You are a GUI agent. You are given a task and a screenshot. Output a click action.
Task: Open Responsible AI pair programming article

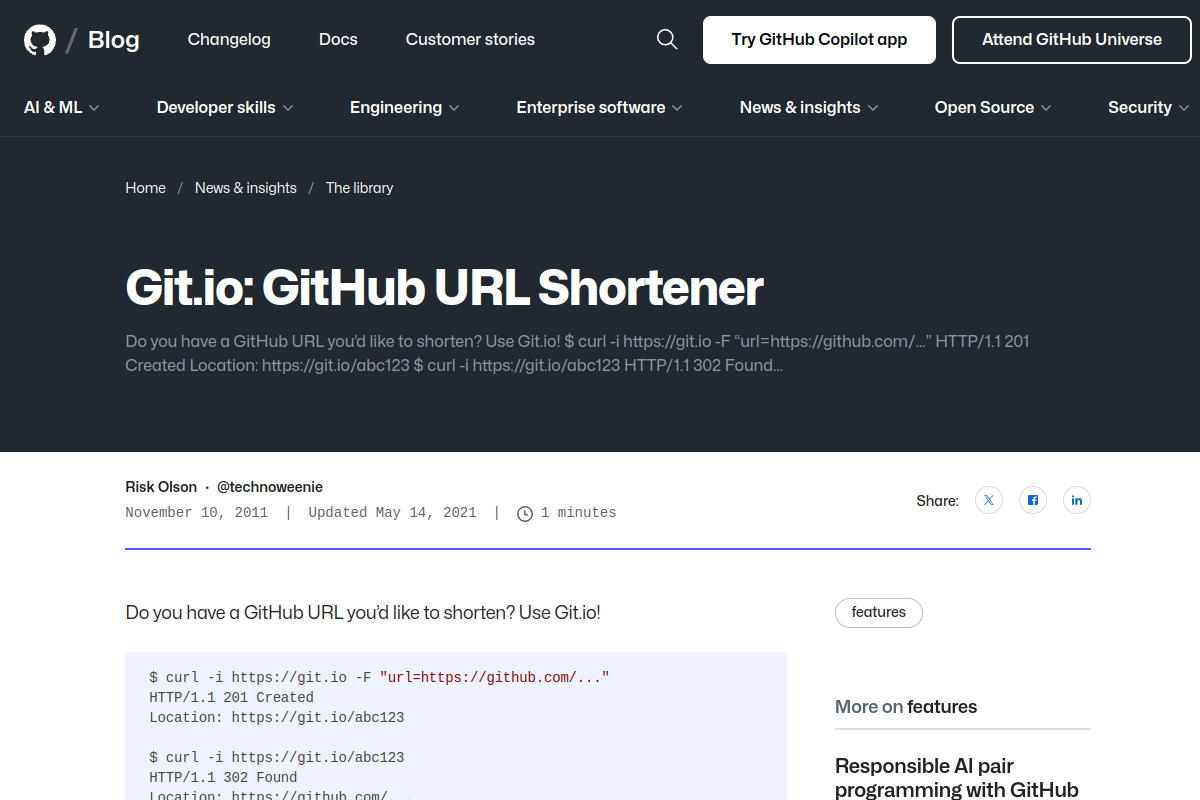[x=957, y=778]
